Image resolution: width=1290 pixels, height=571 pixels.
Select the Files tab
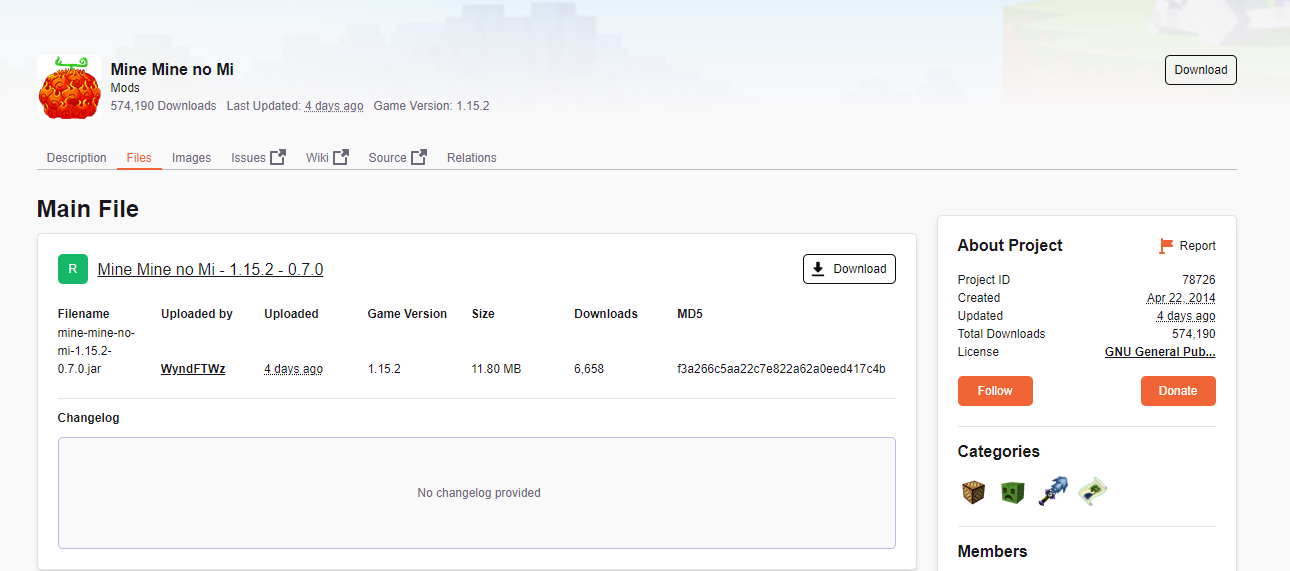coord(139,158)
